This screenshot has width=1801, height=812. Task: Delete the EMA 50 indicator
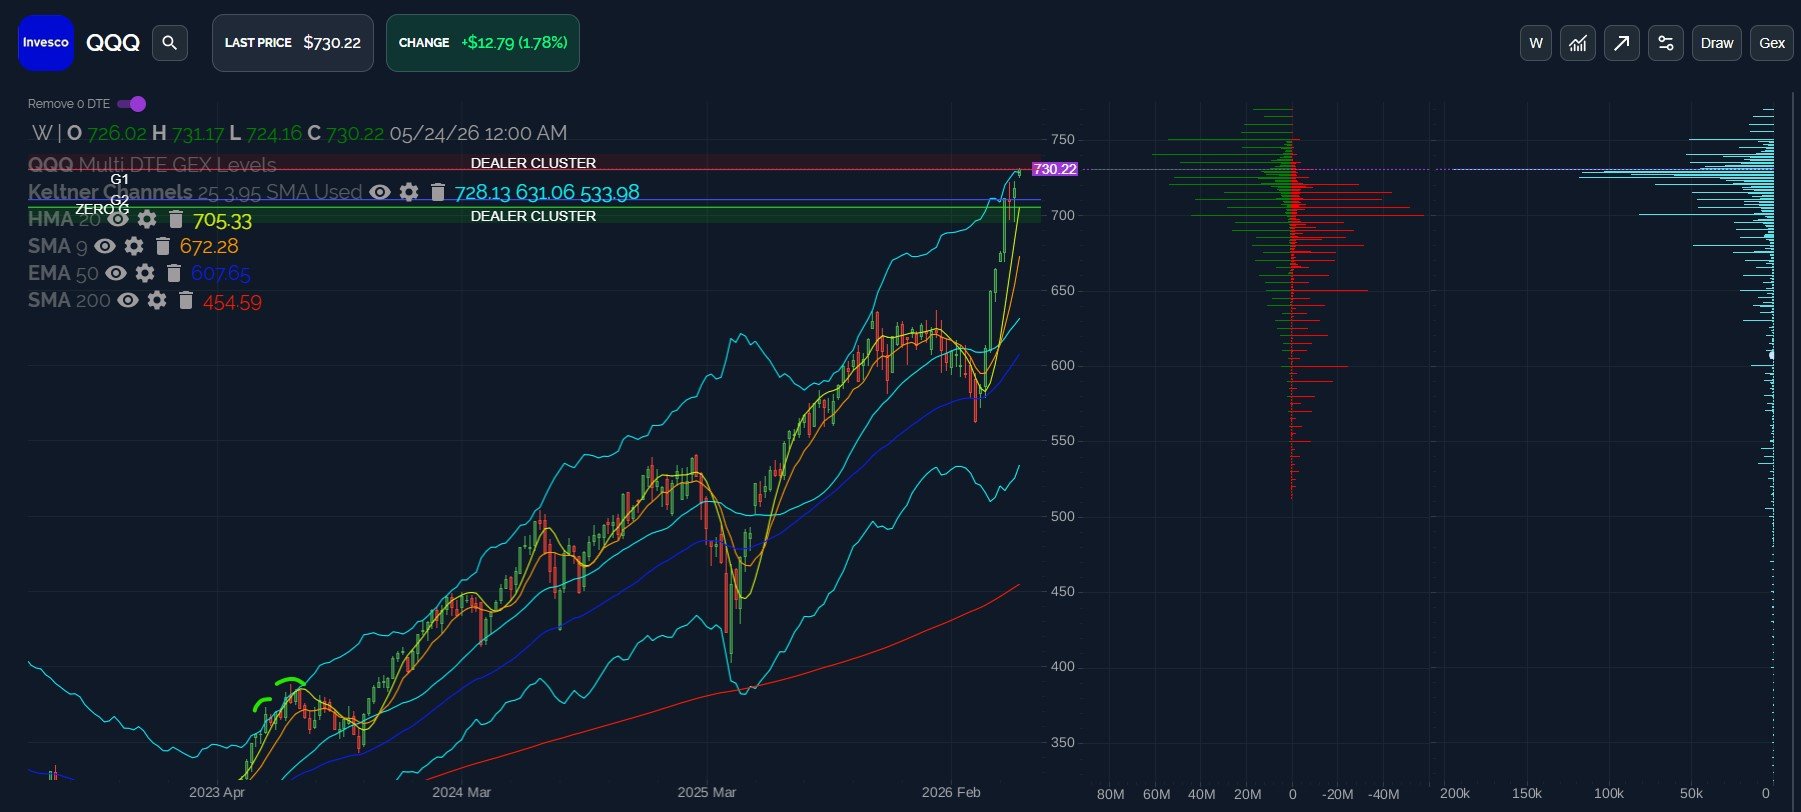pos(174,273)
